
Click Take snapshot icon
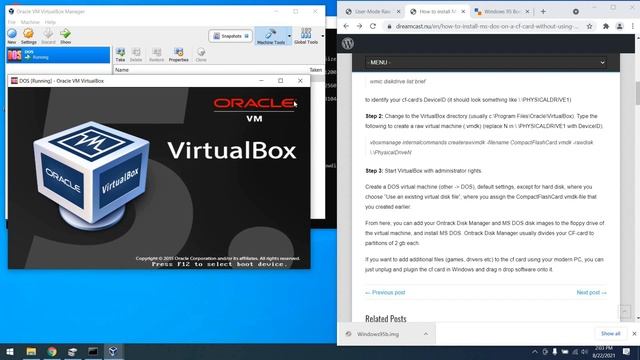120,55
